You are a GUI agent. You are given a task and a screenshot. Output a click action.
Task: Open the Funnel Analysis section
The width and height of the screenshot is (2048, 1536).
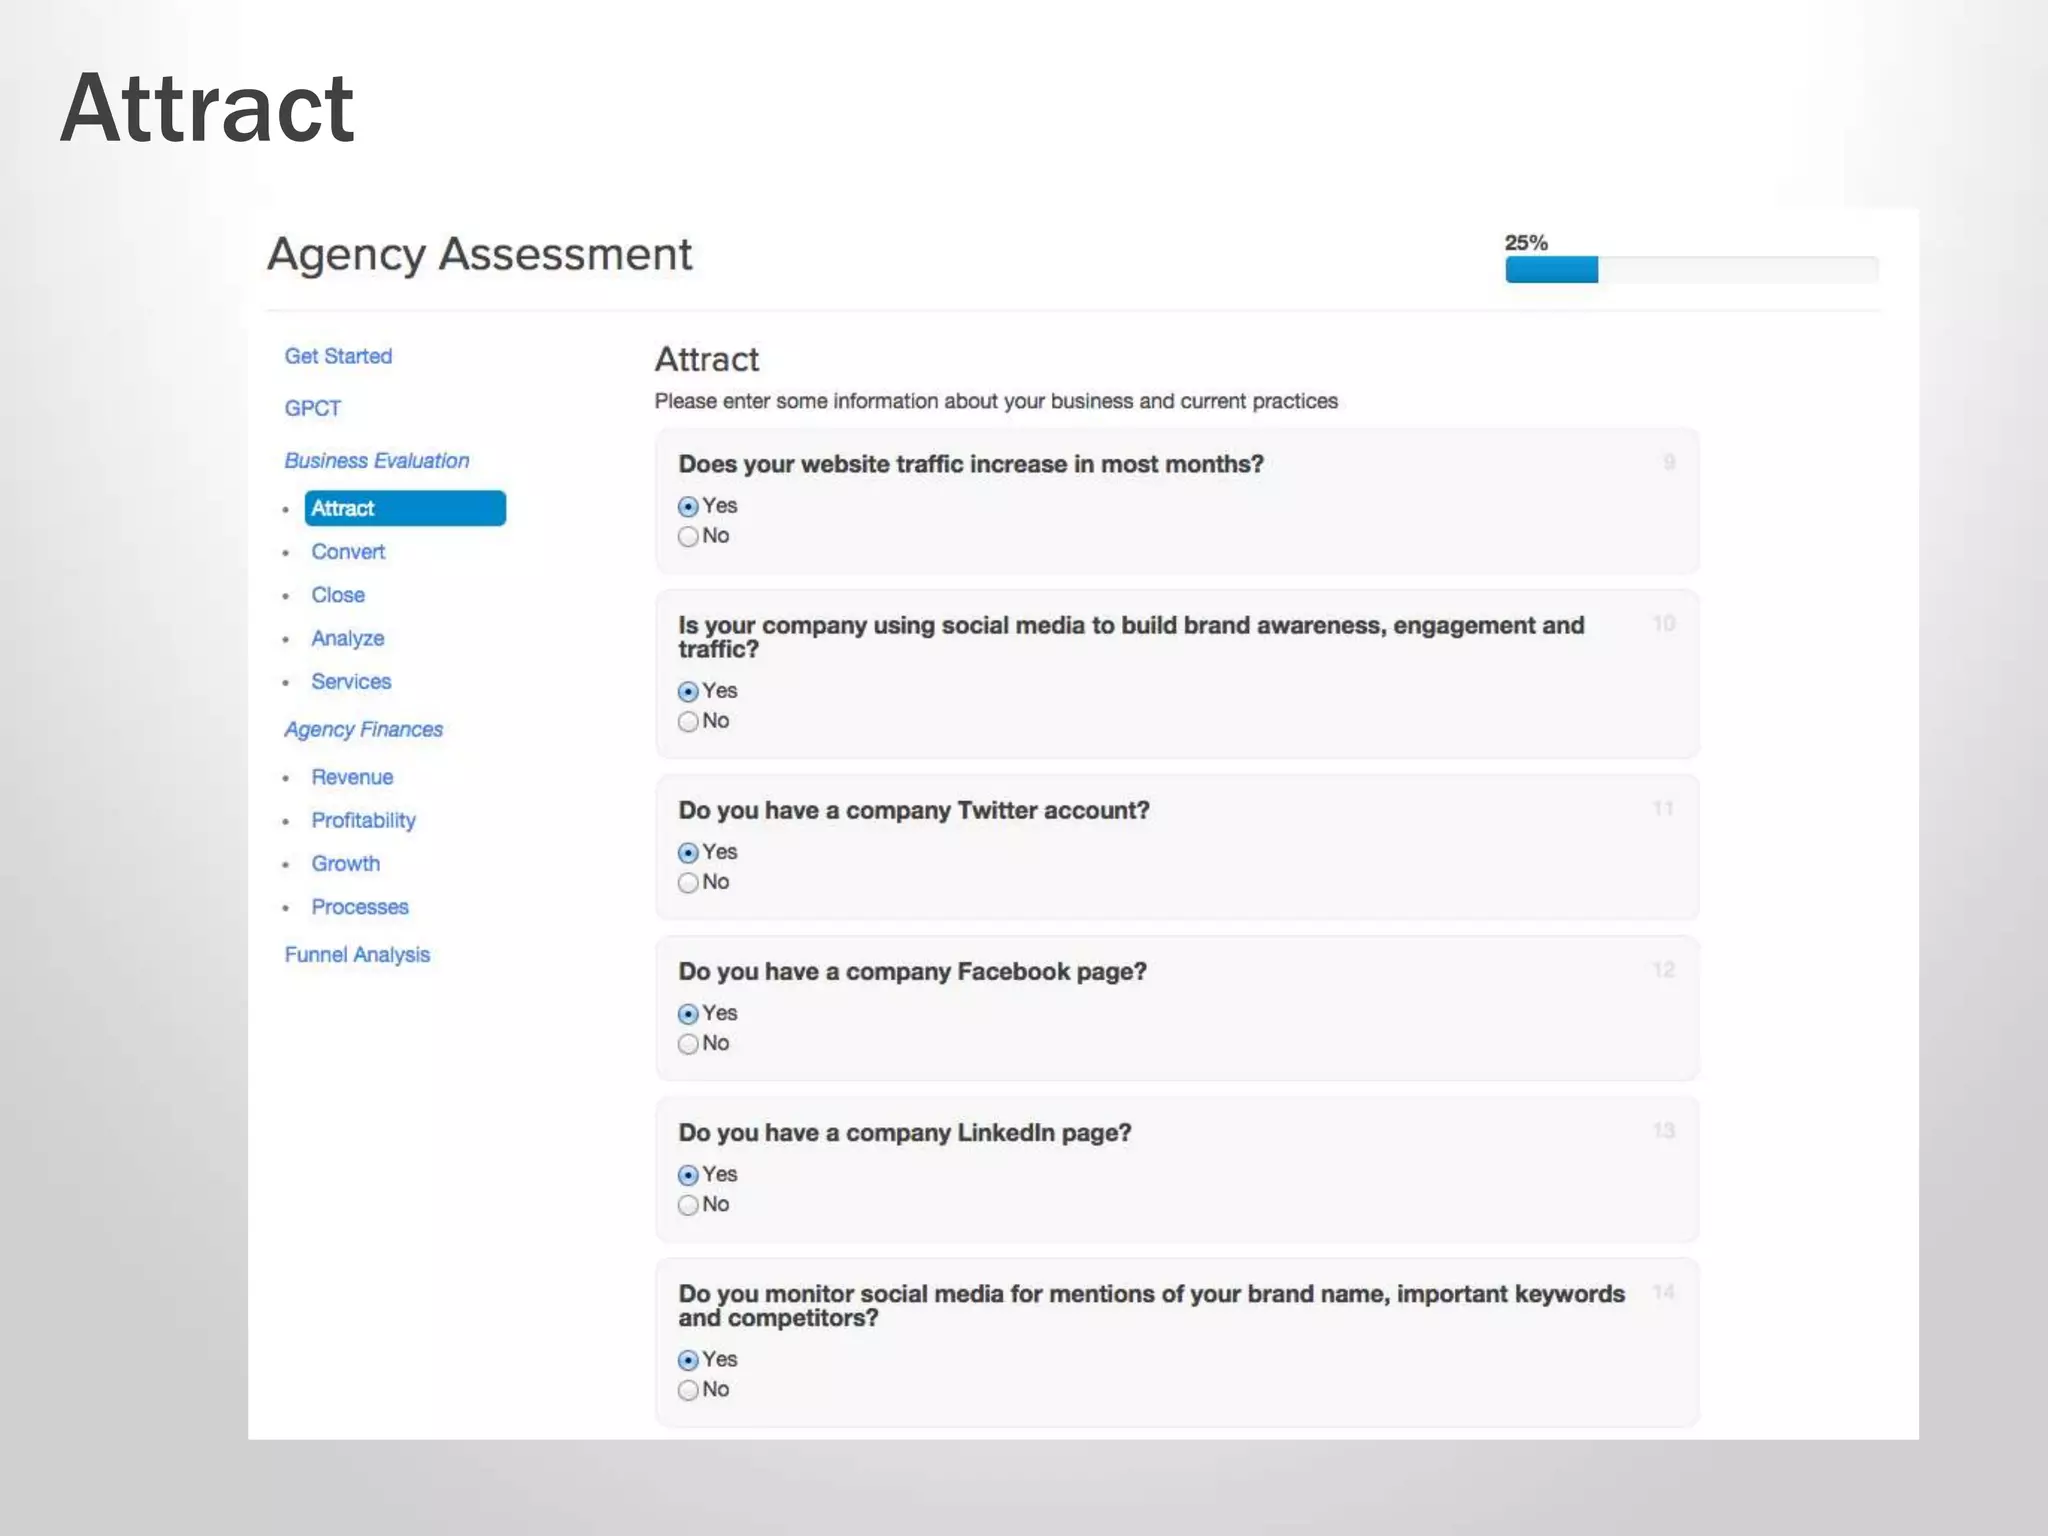point(357,955)
